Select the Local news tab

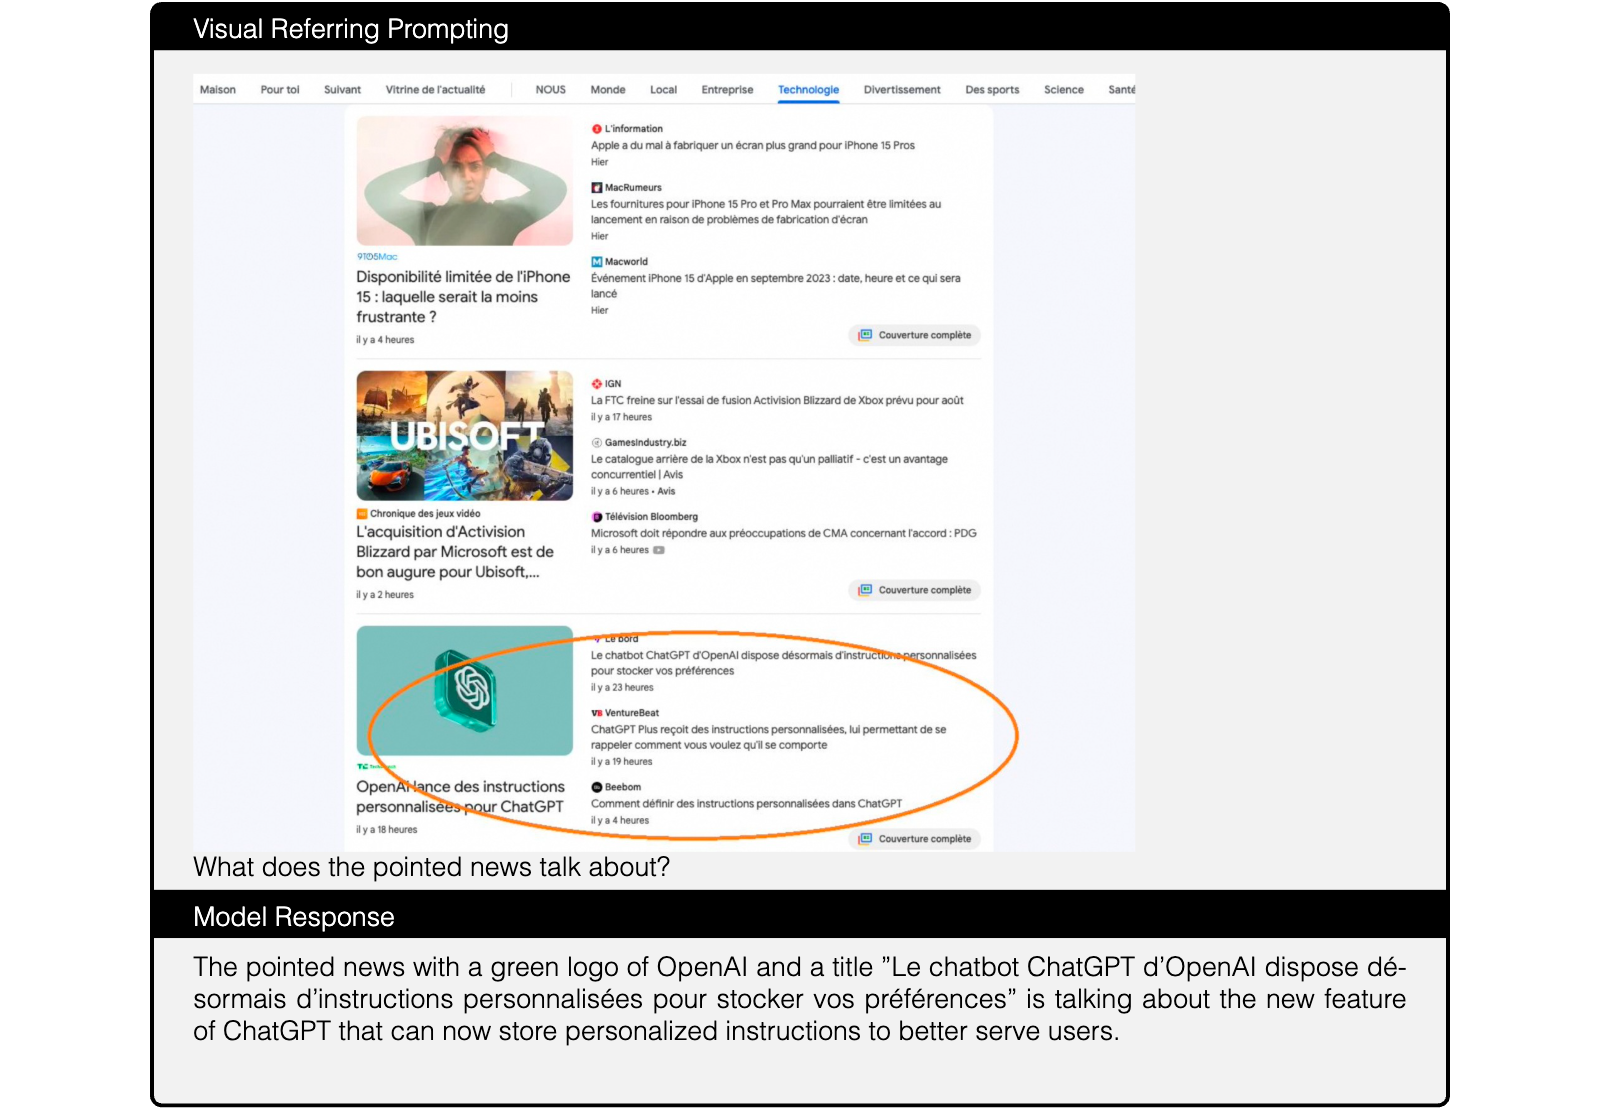[x=663, y=90]
